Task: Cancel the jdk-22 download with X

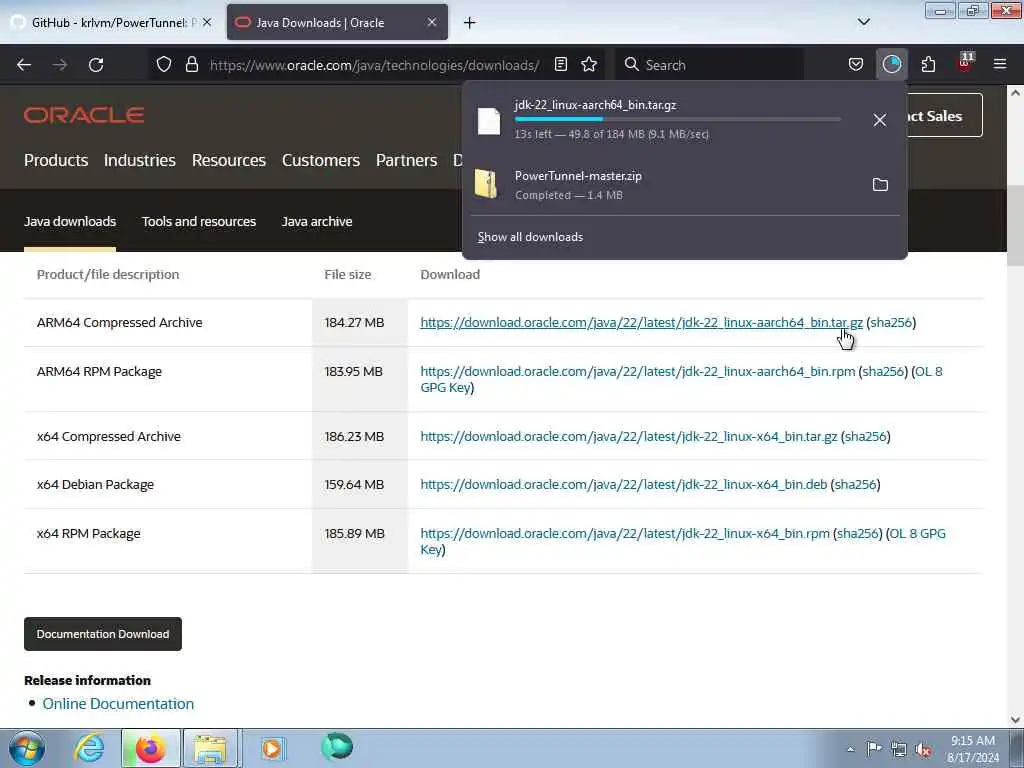Action: (x=880, y=120)
